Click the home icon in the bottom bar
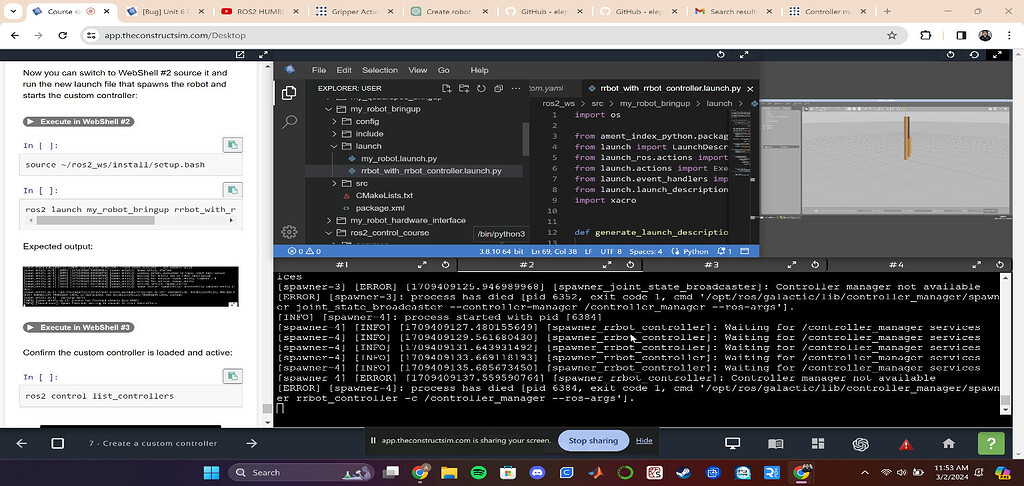The width and height of the screenshot is (1024, 486). point(948,444)
